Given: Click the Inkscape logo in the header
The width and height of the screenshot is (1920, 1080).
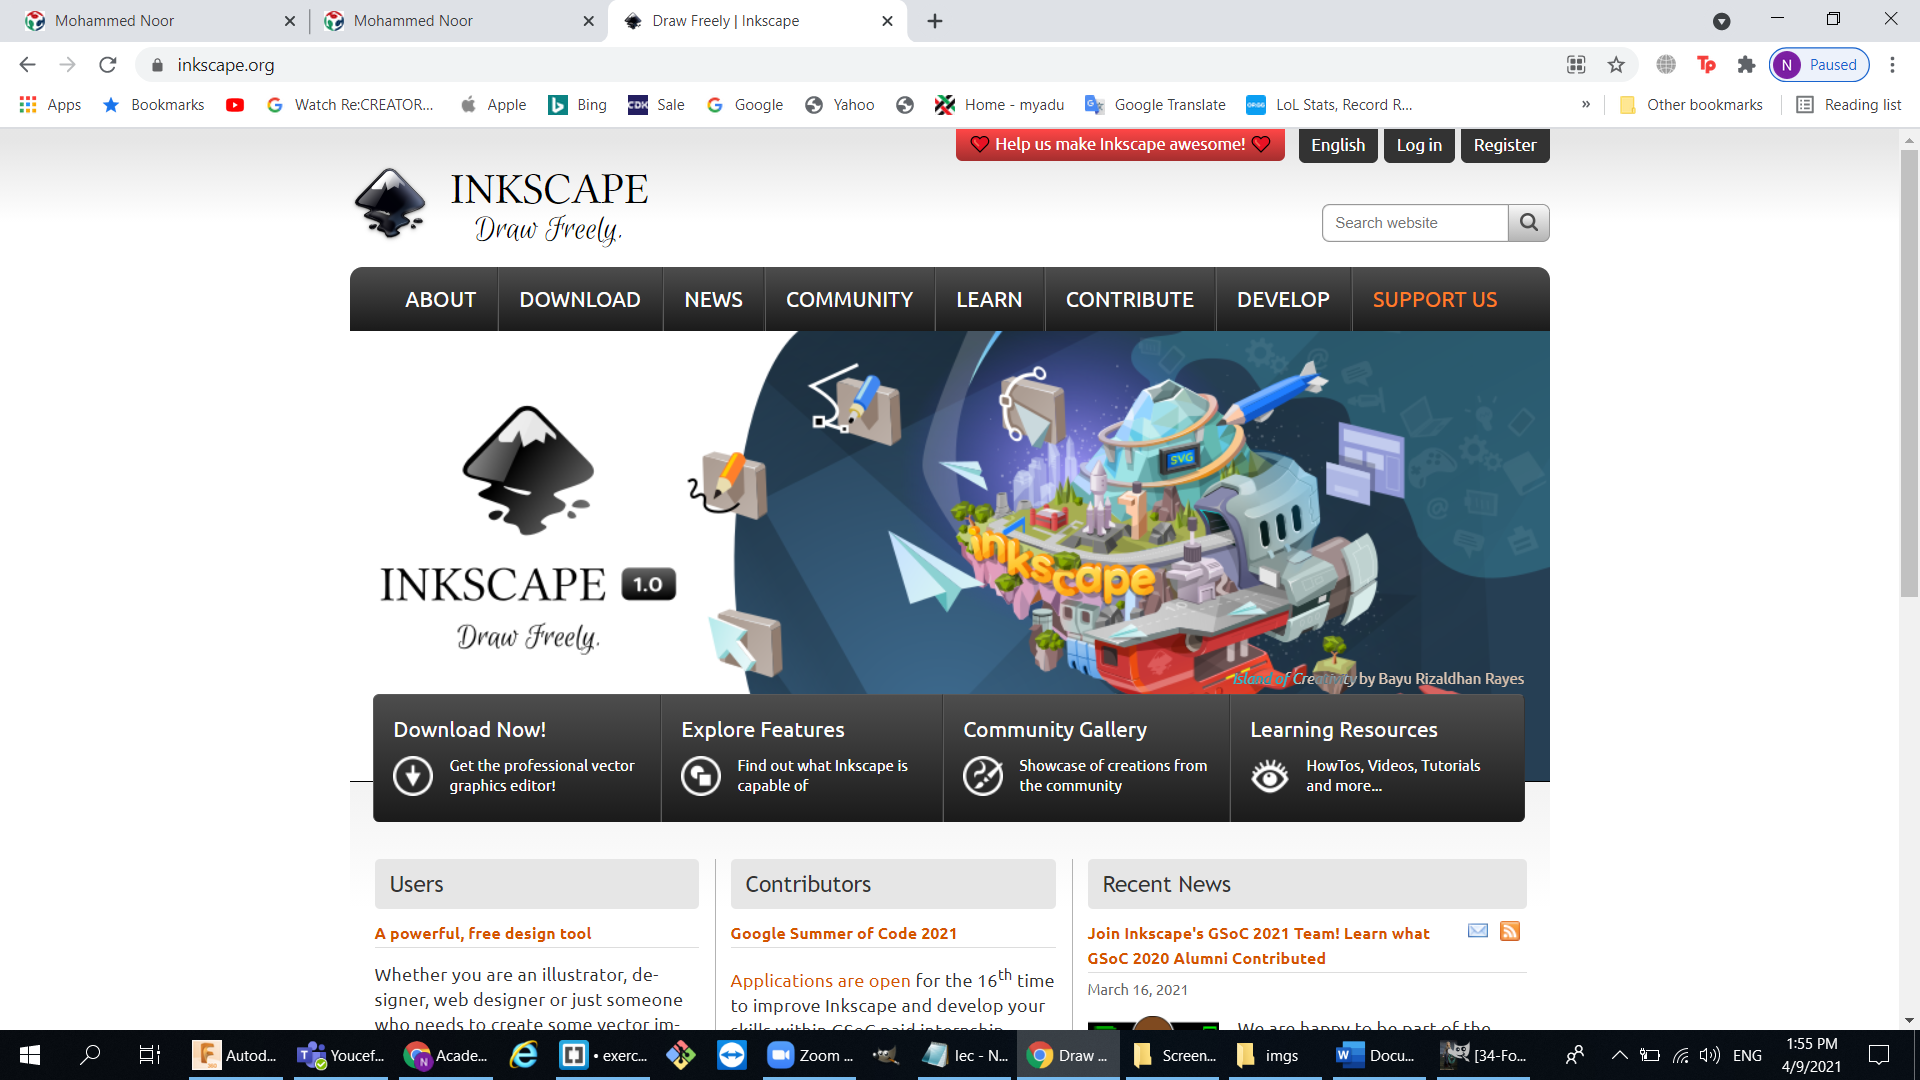Looking at the screenshot, I should point(501,207).
